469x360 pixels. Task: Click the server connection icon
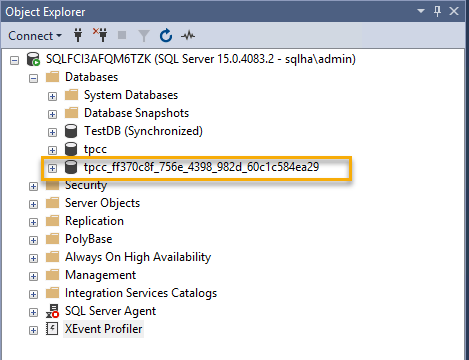click(x=33, y=59)
